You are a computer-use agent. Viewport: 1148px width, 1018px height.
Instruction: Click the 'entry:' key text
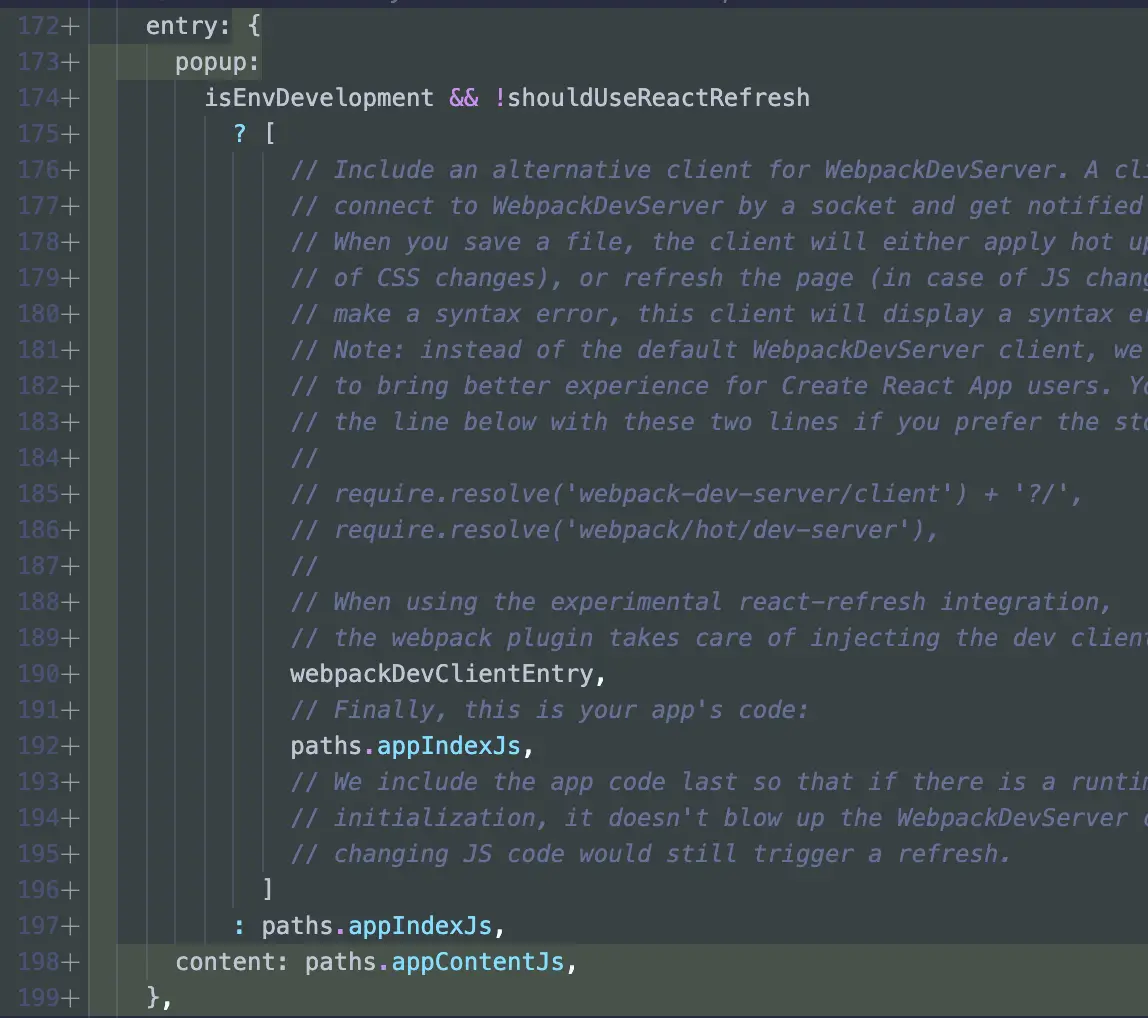coord(188,26)
